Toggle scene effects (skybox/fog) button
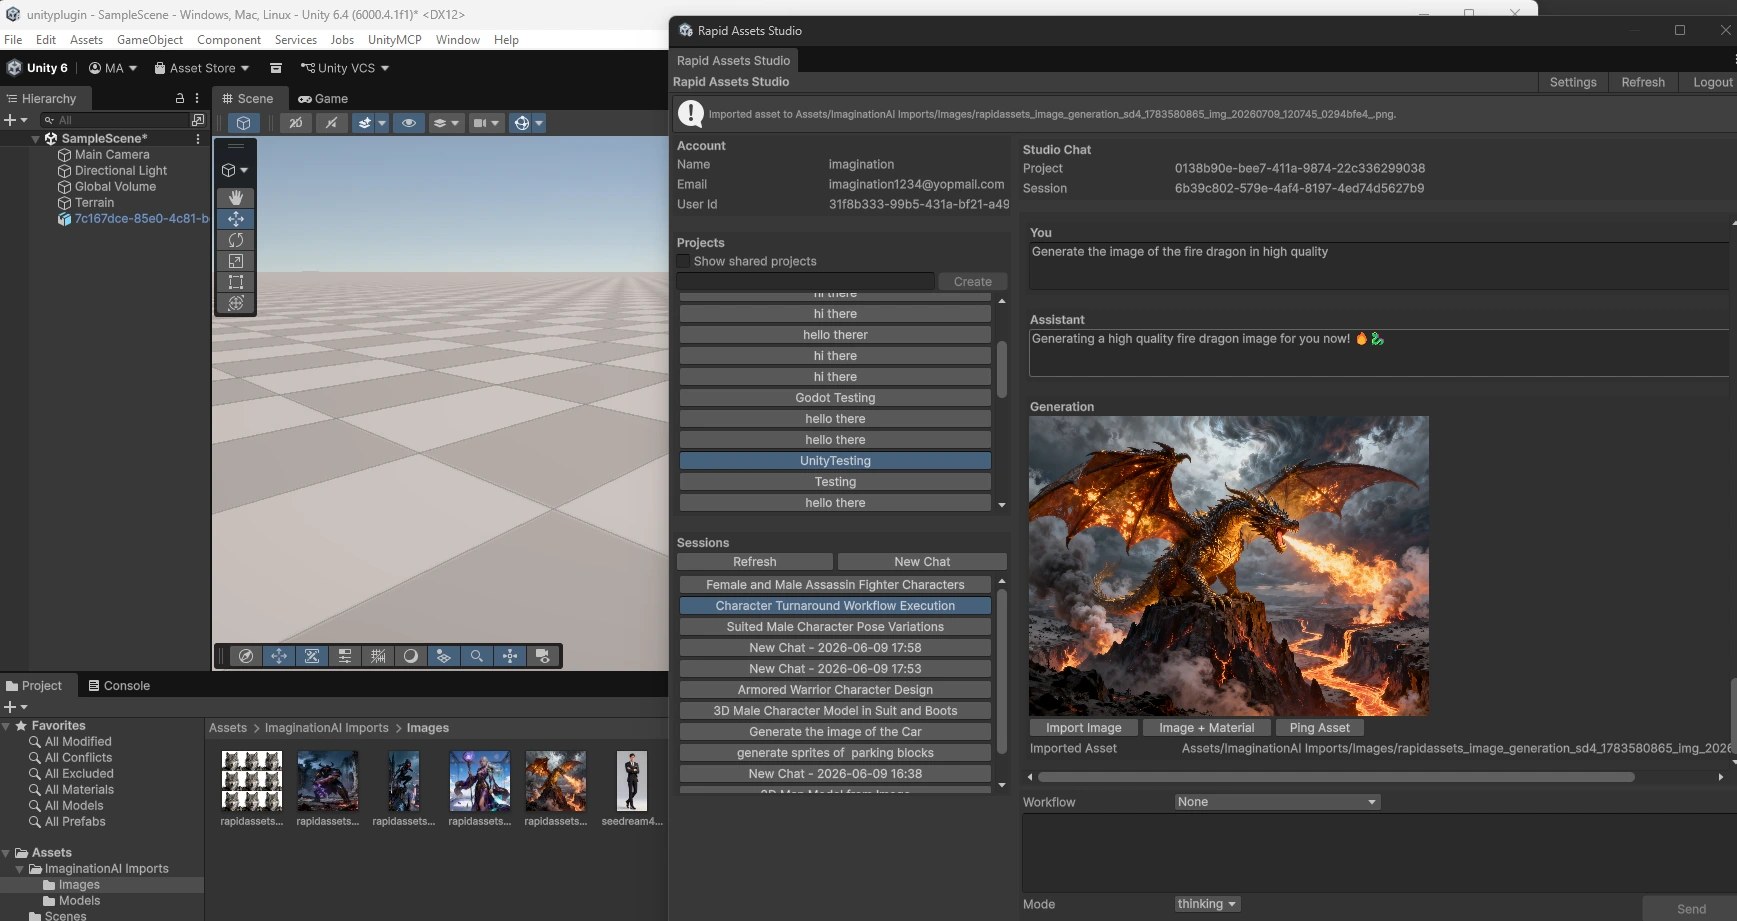This screenshot has width=1737, height=921. 365,123
